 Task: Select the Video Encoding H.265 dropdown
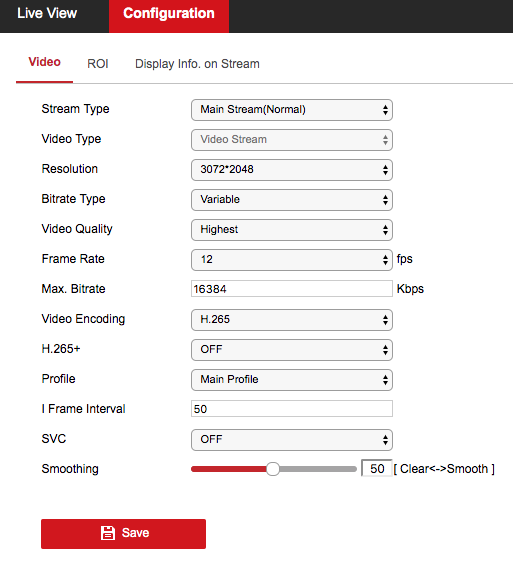(292, 320)
